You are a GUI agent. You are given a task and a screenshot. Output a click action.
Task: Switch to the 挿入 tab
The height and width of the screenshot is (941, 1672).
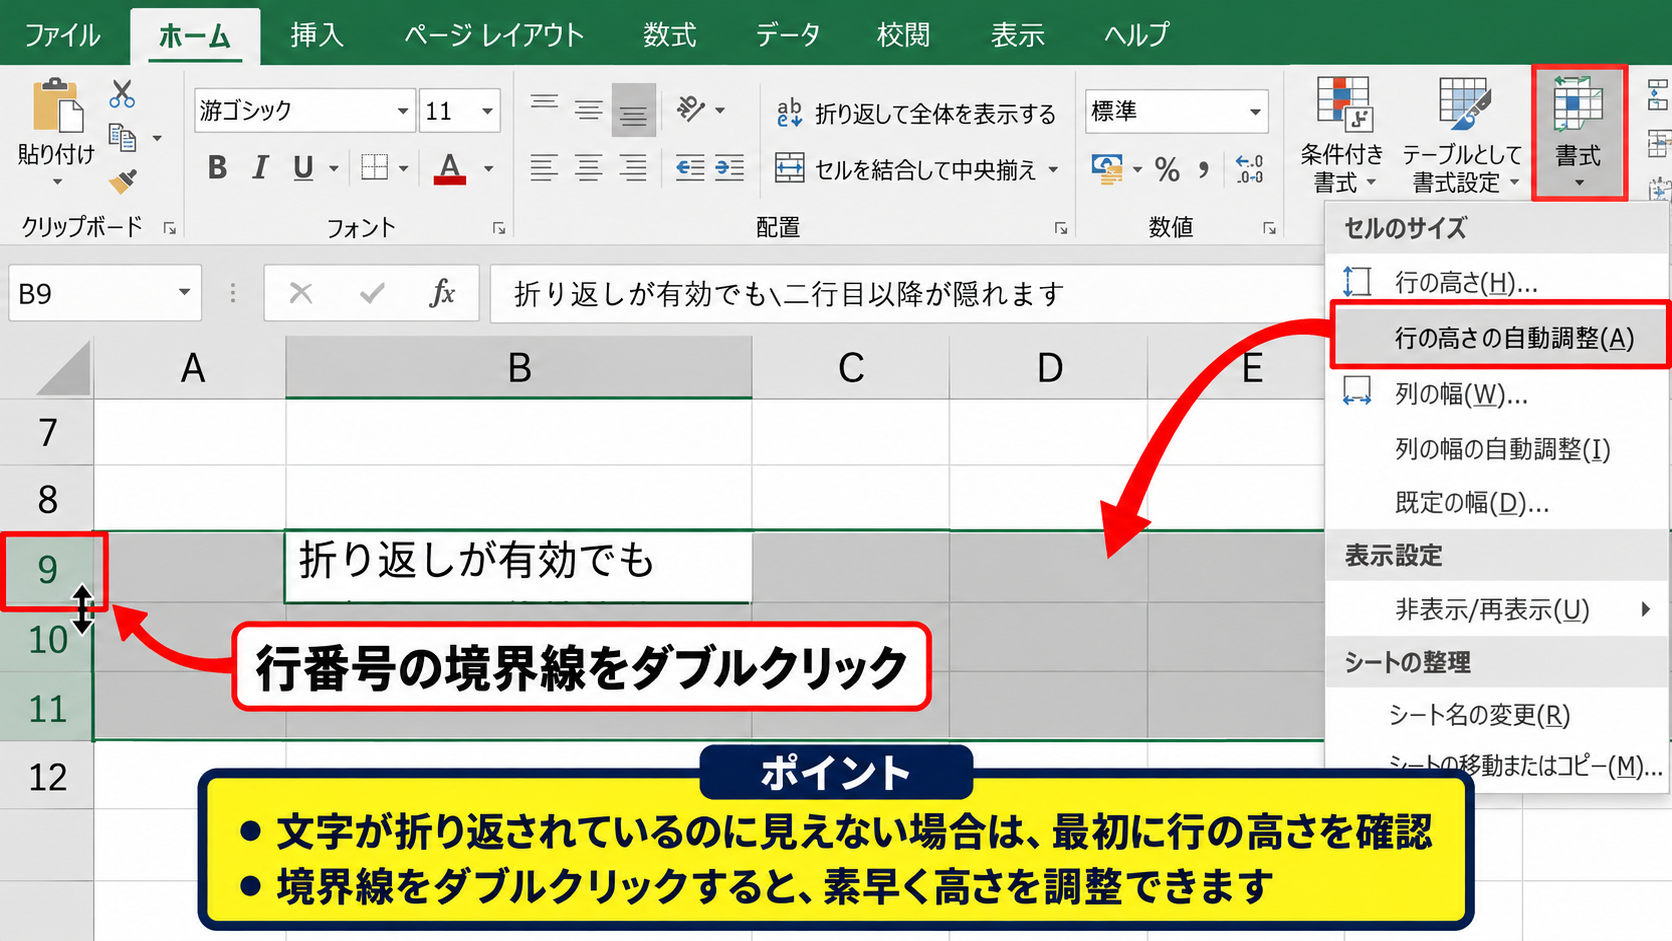pos(317,35)
